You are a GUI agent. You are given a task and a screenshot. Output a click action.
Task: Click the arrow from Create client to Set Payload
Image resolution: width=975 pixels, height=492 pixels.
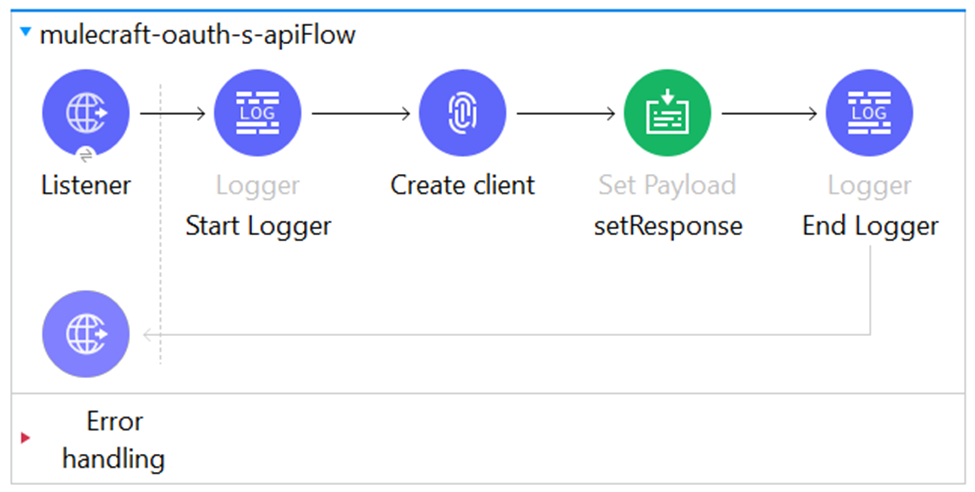(565, 113)
